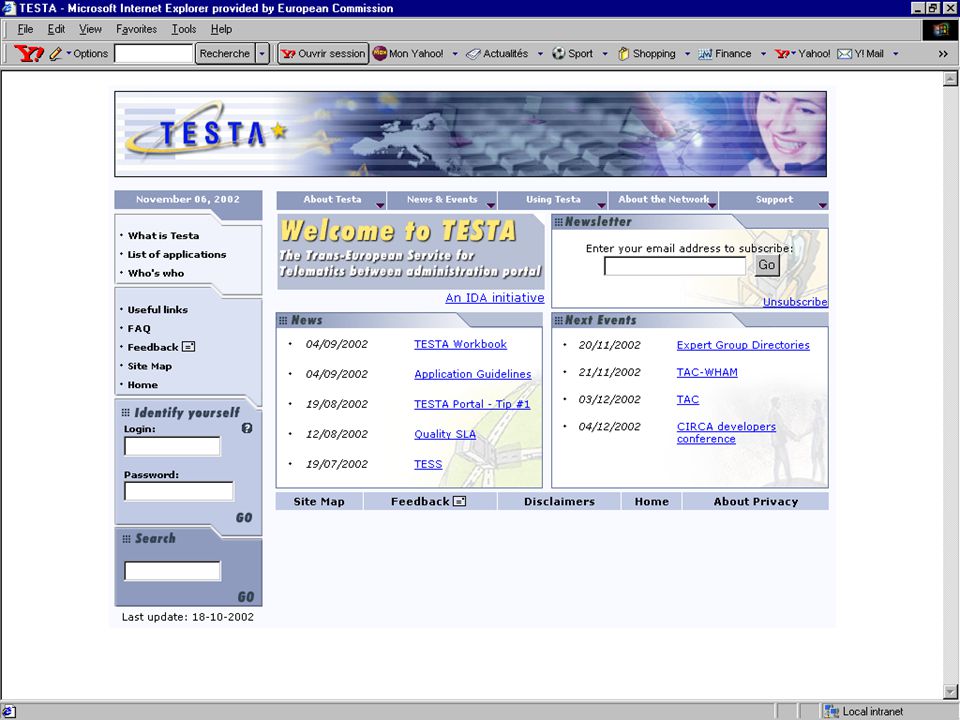Open the Mon Yahoo! icon button
960x720 pixels.
coord(380,53)
